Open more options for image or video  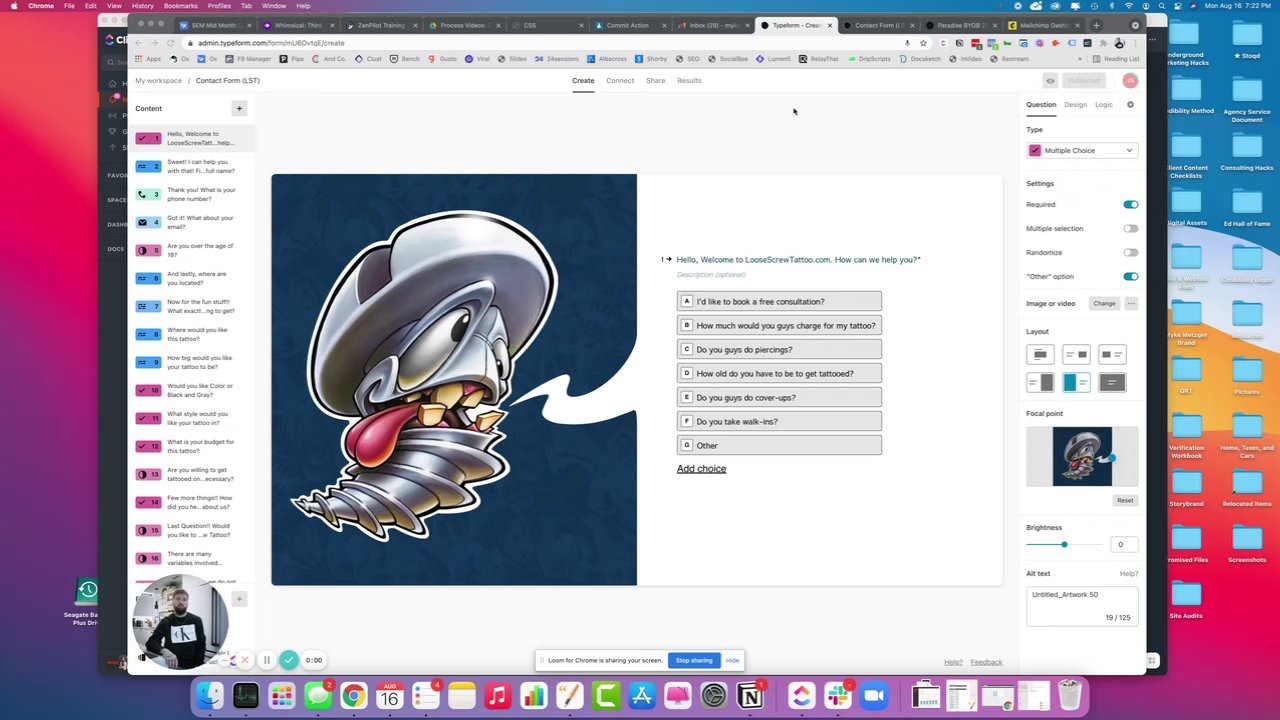(x=1131, y=303)
